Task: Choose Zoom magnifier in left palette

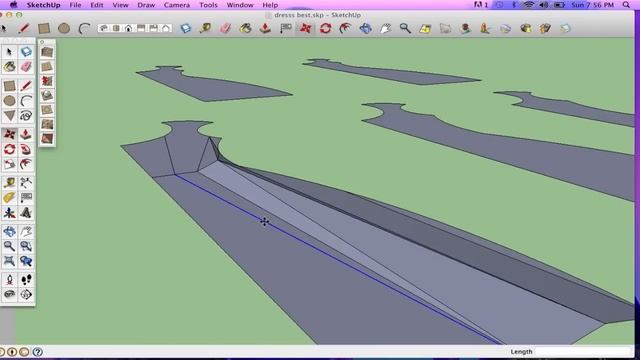Action: [x=9, y=246]
